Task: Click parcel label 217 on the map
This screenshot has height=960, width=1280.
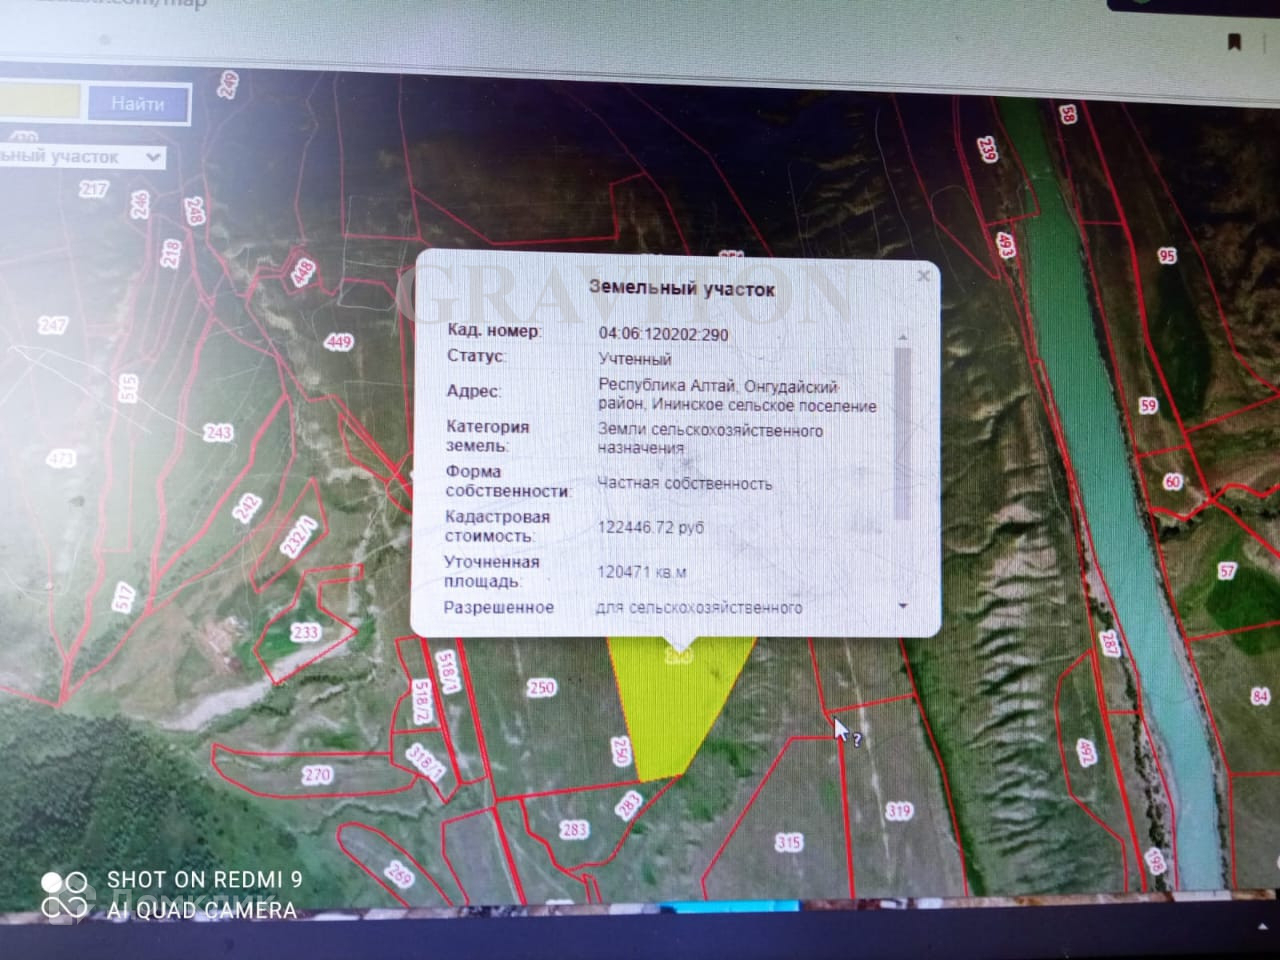Action: click(94, 189)
